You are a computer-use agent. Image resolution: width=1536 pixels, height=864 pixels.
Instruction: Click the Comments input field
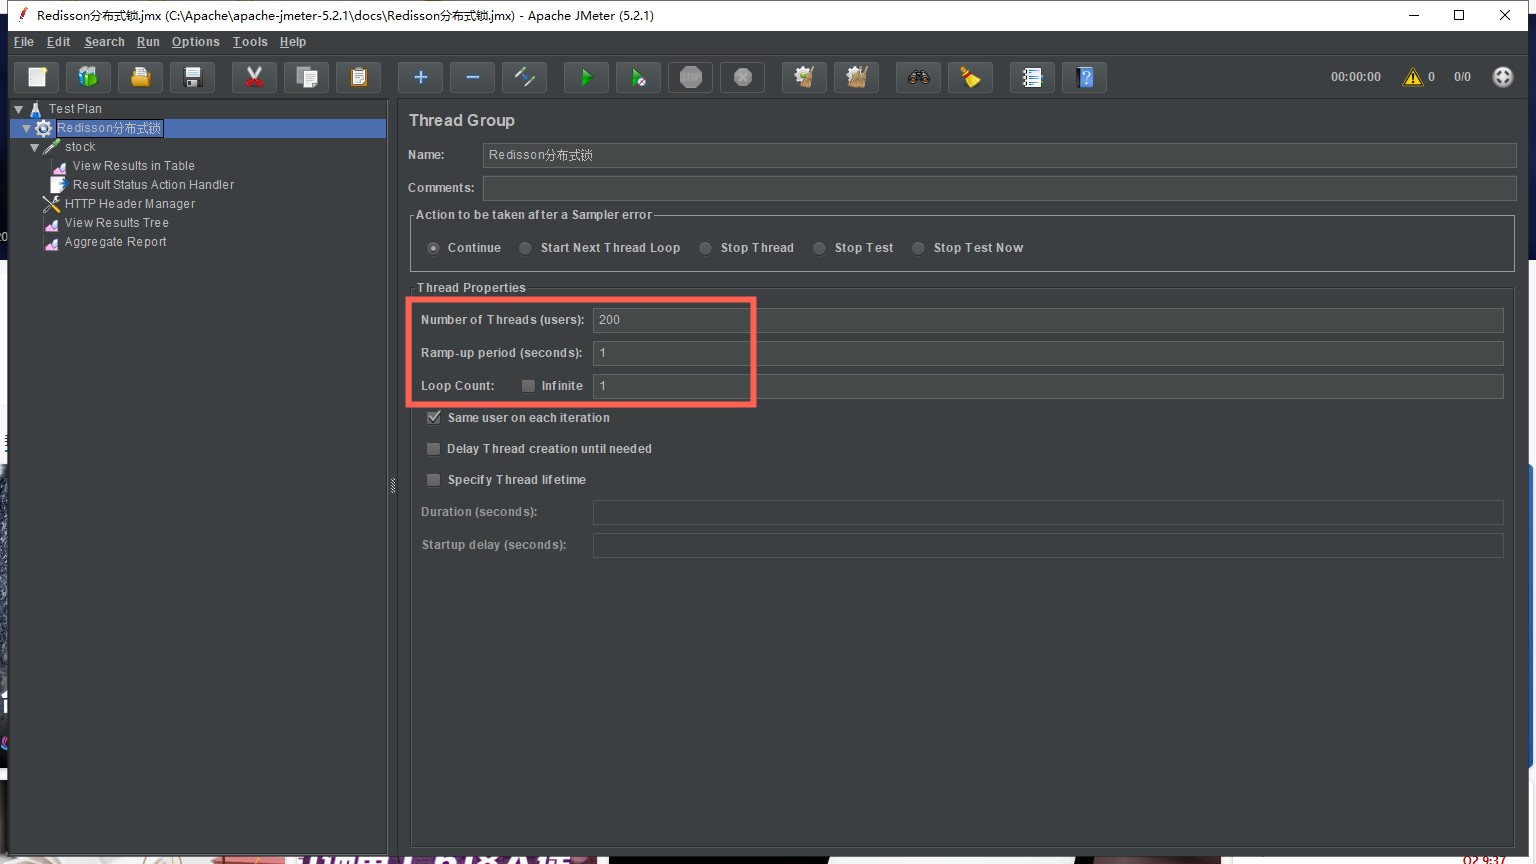pos(999,188)
